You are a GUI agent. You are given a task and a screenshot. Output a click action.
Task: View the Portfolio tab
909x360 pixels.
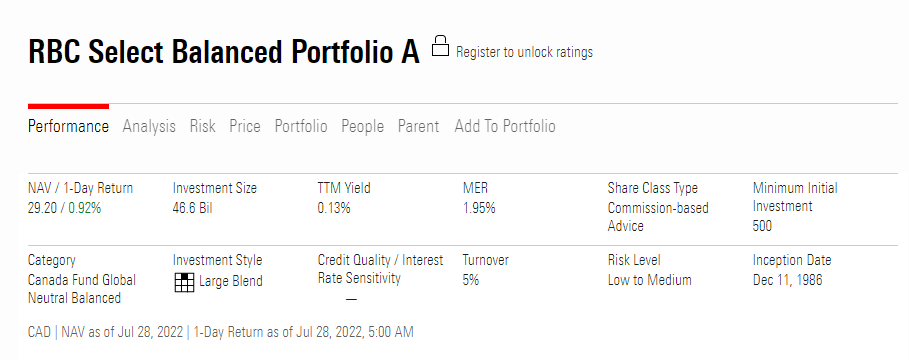point(301,126)
